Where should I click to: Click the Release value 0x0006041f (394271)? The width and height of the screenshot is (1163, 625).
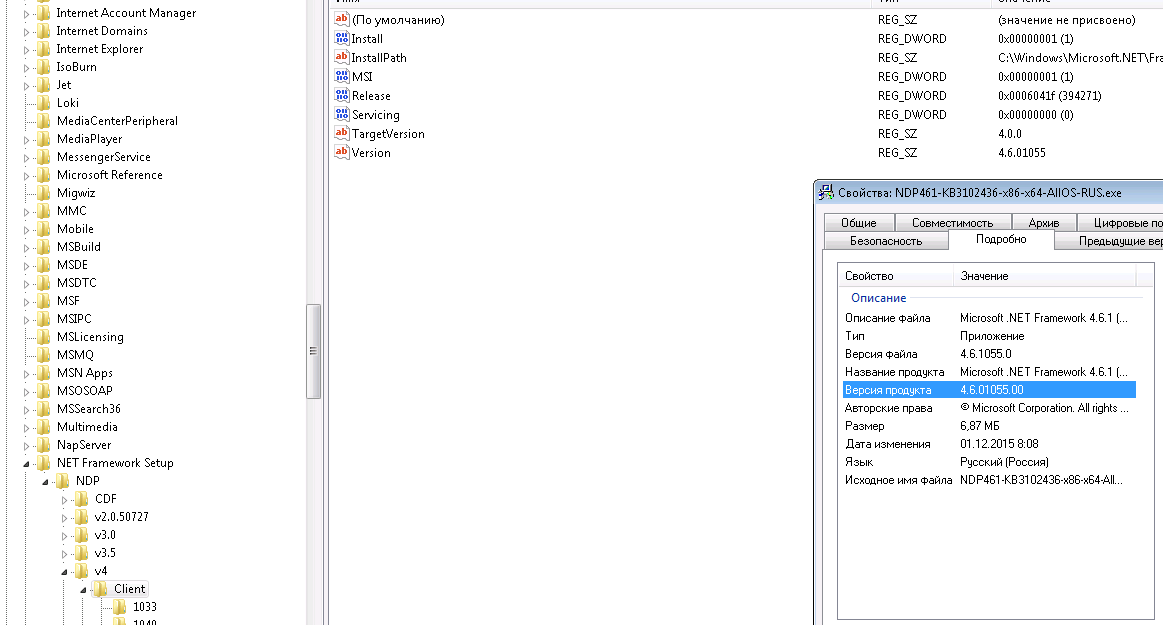[x=1050, y=96]
